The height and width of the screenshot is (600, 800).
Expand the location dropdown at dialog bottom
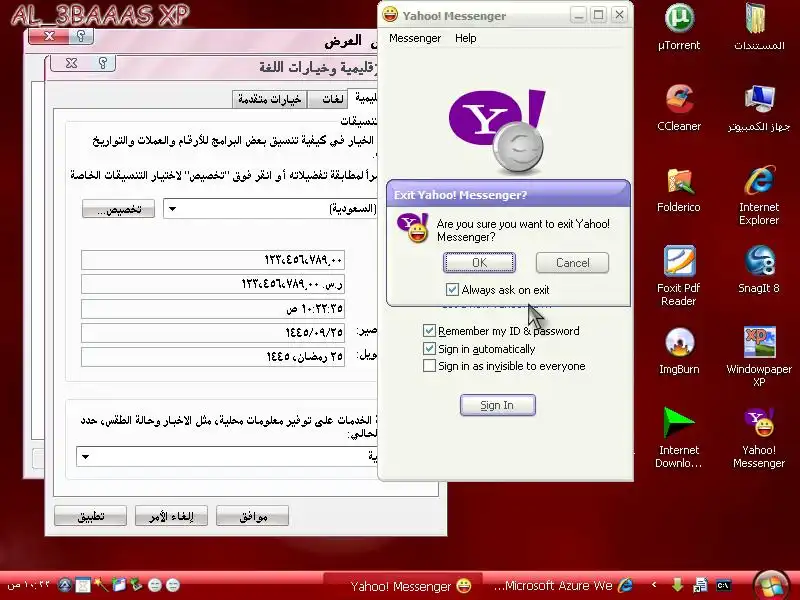click(x=86, y=457)
